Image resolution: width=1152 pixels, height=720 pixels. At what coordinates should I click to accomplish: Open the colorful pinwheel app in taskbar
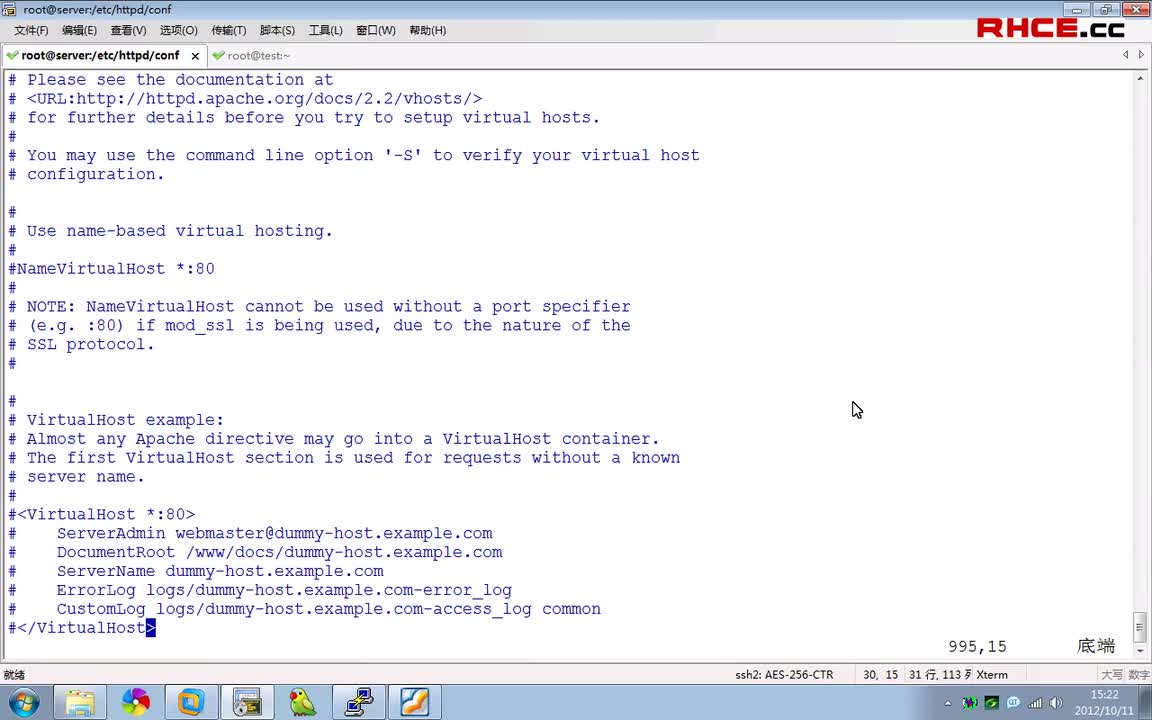[x=135, y=703]
